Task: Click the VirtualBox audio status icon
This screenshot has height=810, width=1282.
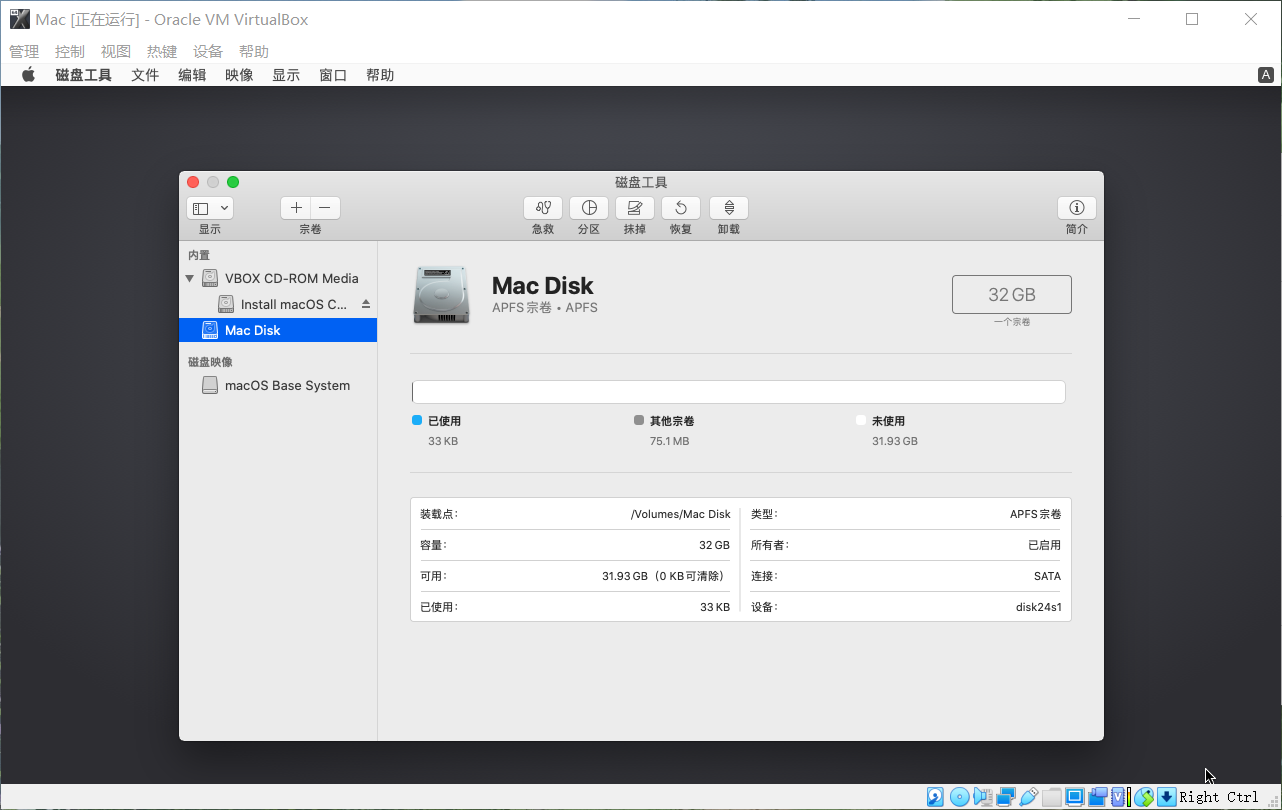Action: click(983, 797)
